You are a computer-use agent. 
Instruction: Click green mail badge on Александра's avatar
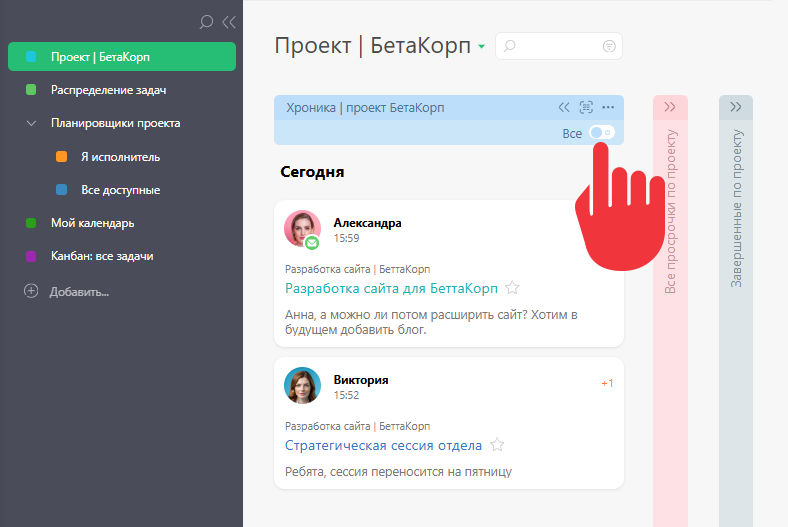(312, 243)
